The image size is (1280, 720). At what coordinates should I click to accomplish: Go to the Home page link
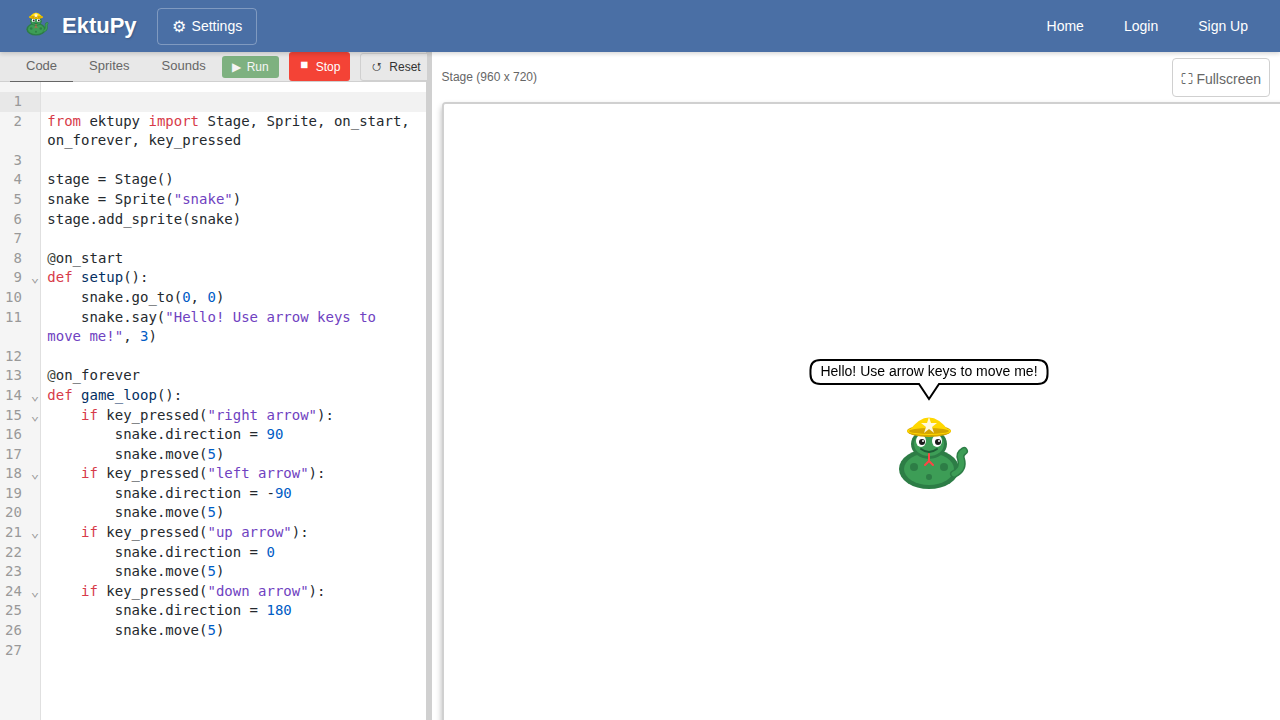pos(1064,26)
